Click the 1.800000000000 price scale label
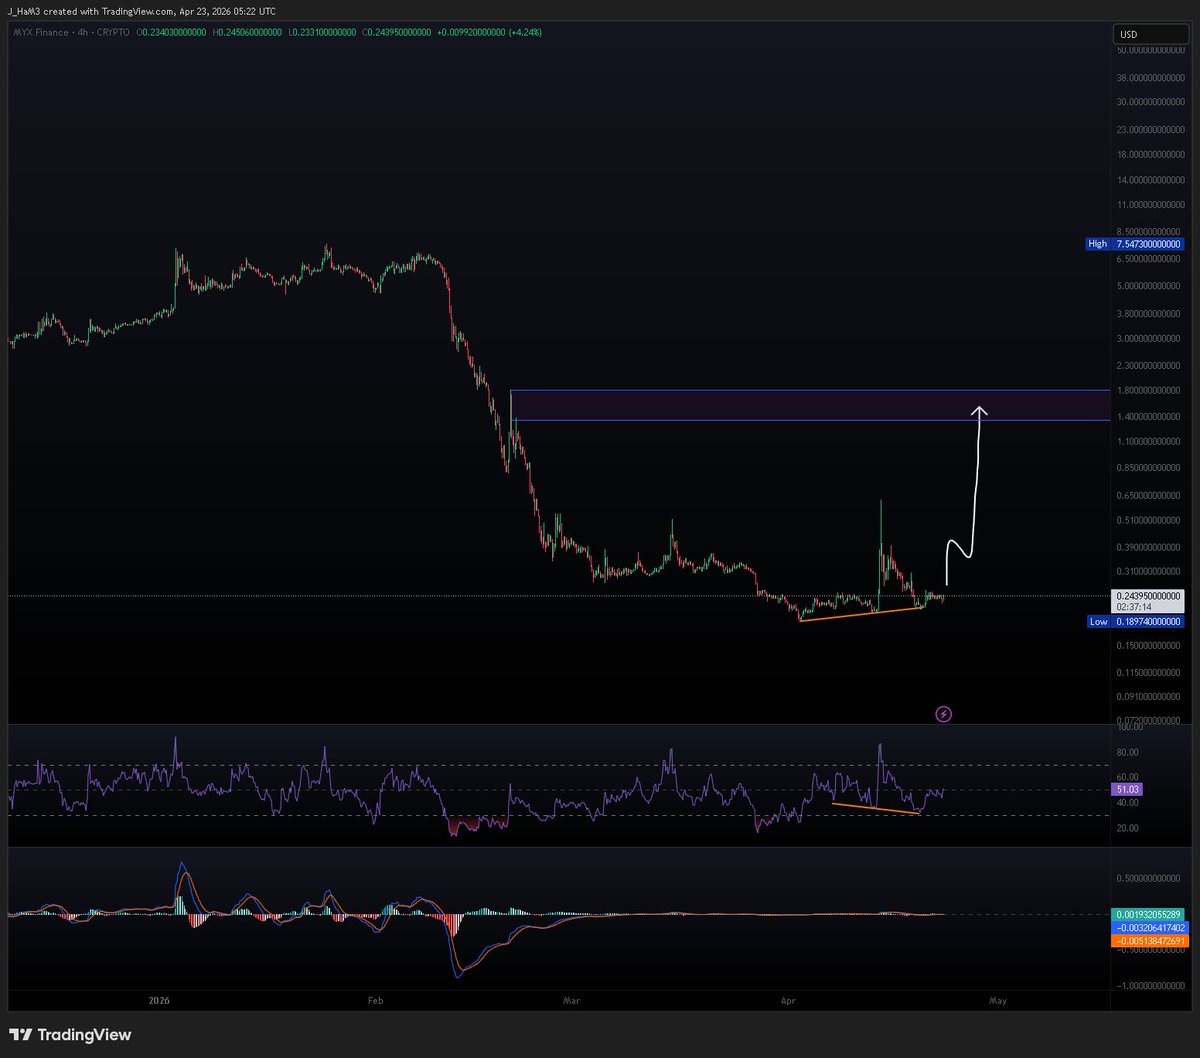 click(1150, 390)
